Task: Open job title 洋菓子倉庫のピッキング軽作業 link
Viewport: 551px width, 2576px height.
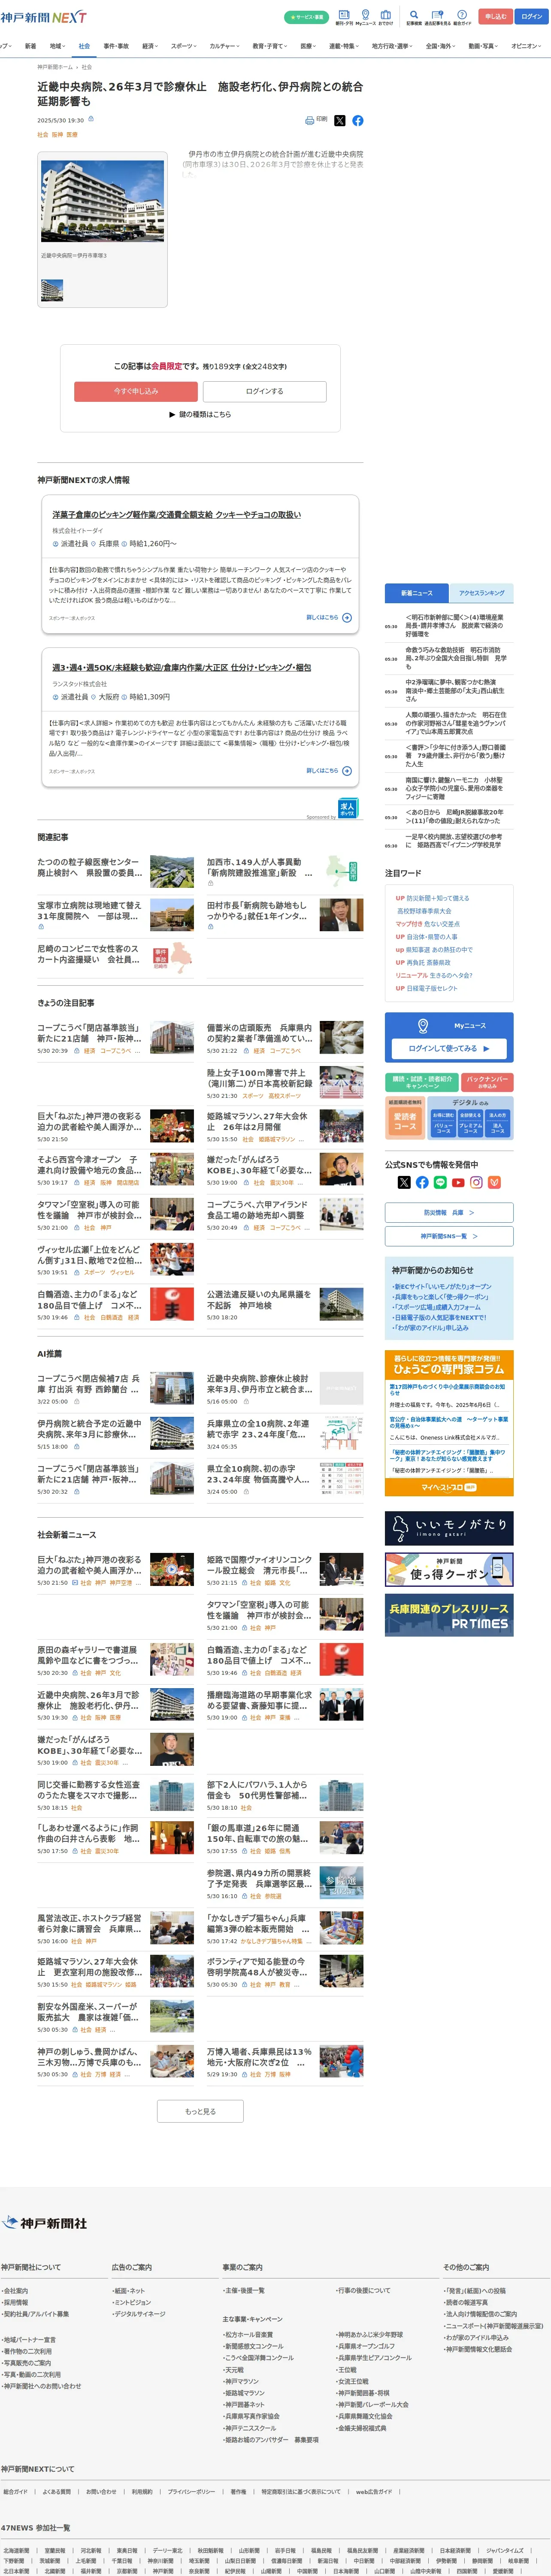Action: (176, 515)
